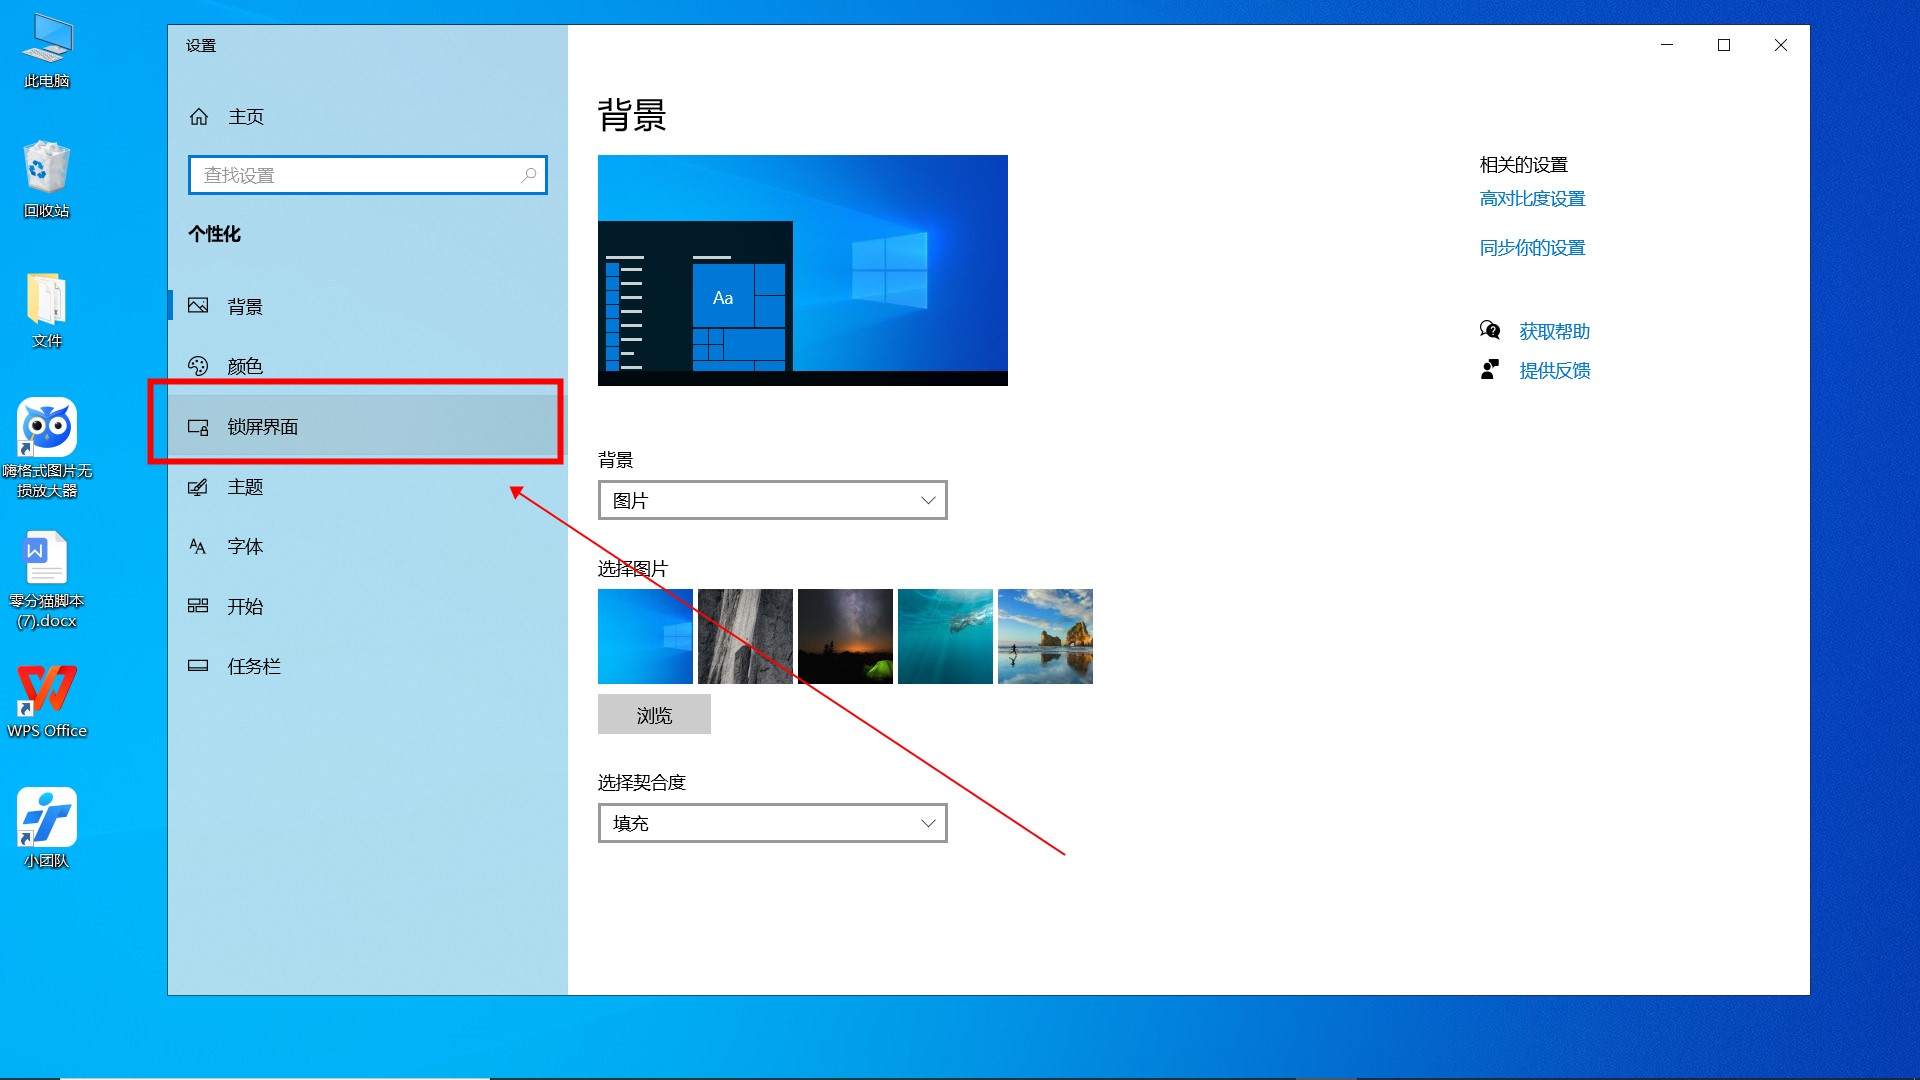1920x1080 pixels.
Task: Open the 此电脑 desktop icon
Action: coord(47,50)
